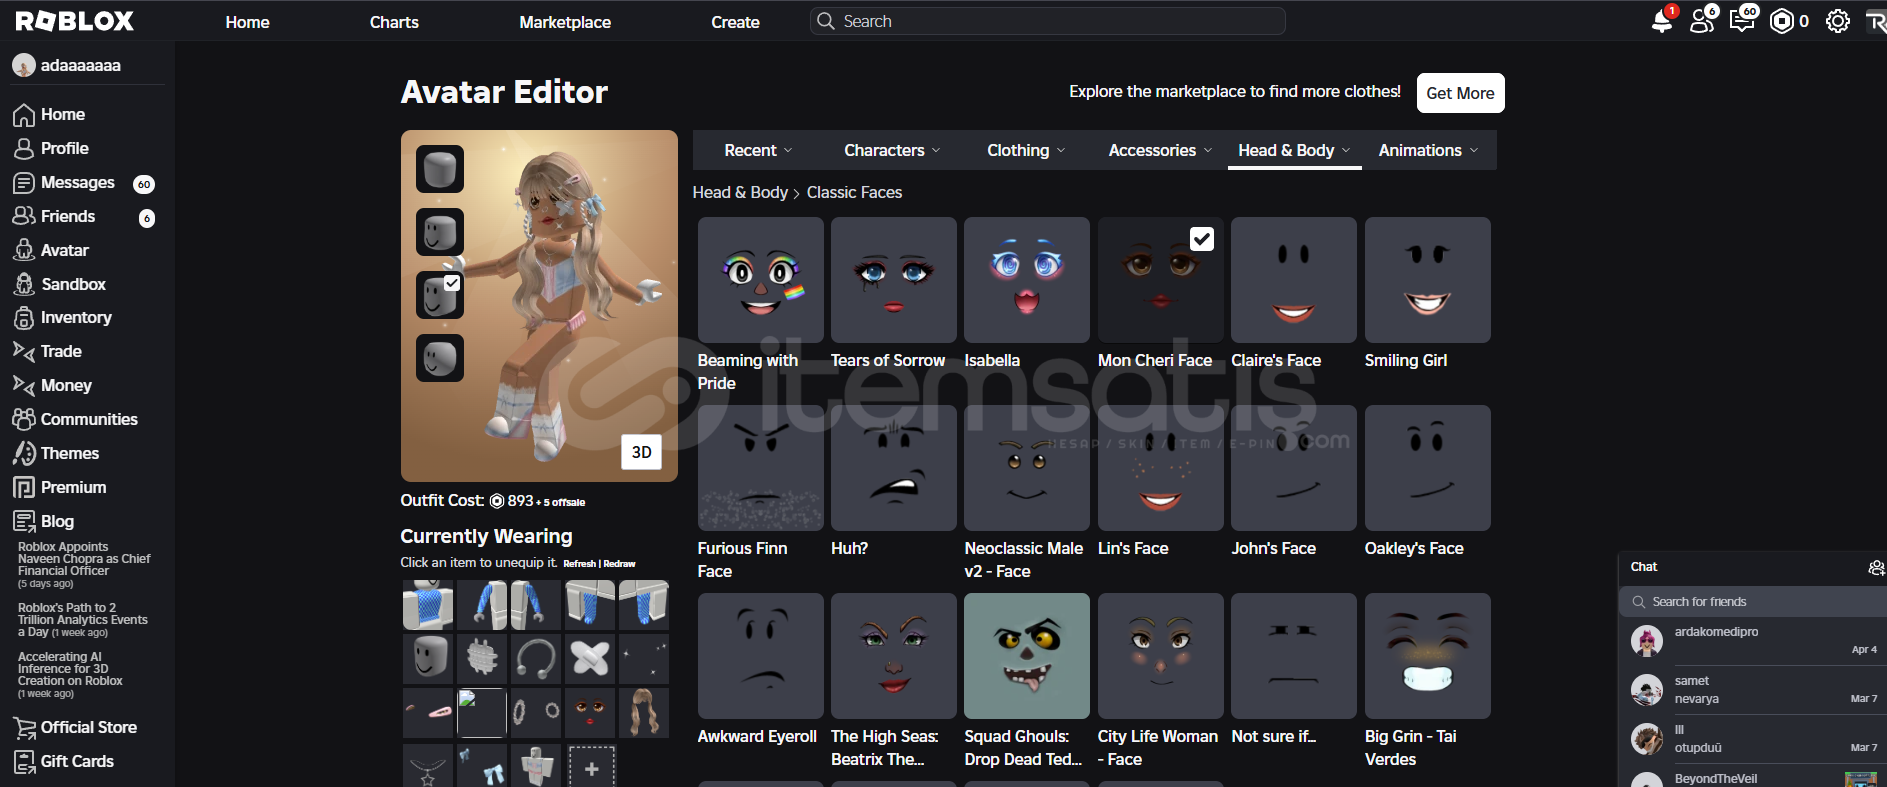This screenshot has width=1887, height=787.
Task: Open Themes in the sidebar
Action: pos(57,454)
